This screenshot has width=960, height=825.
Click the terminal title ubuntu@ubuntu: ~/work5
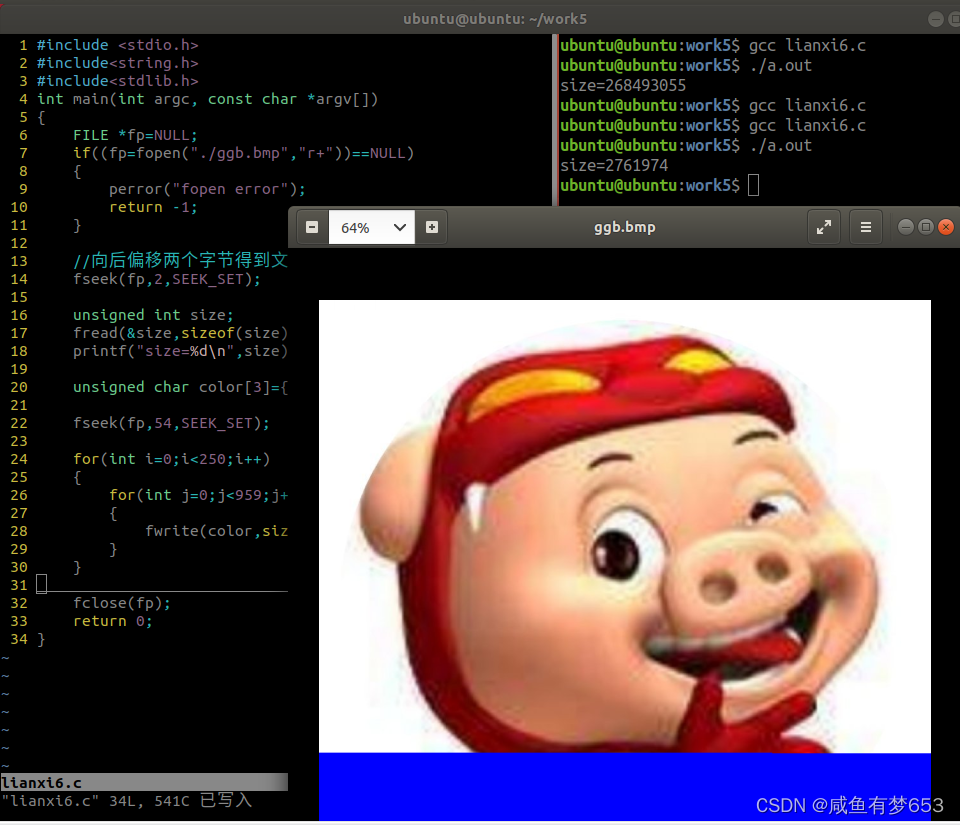point(495,19)
